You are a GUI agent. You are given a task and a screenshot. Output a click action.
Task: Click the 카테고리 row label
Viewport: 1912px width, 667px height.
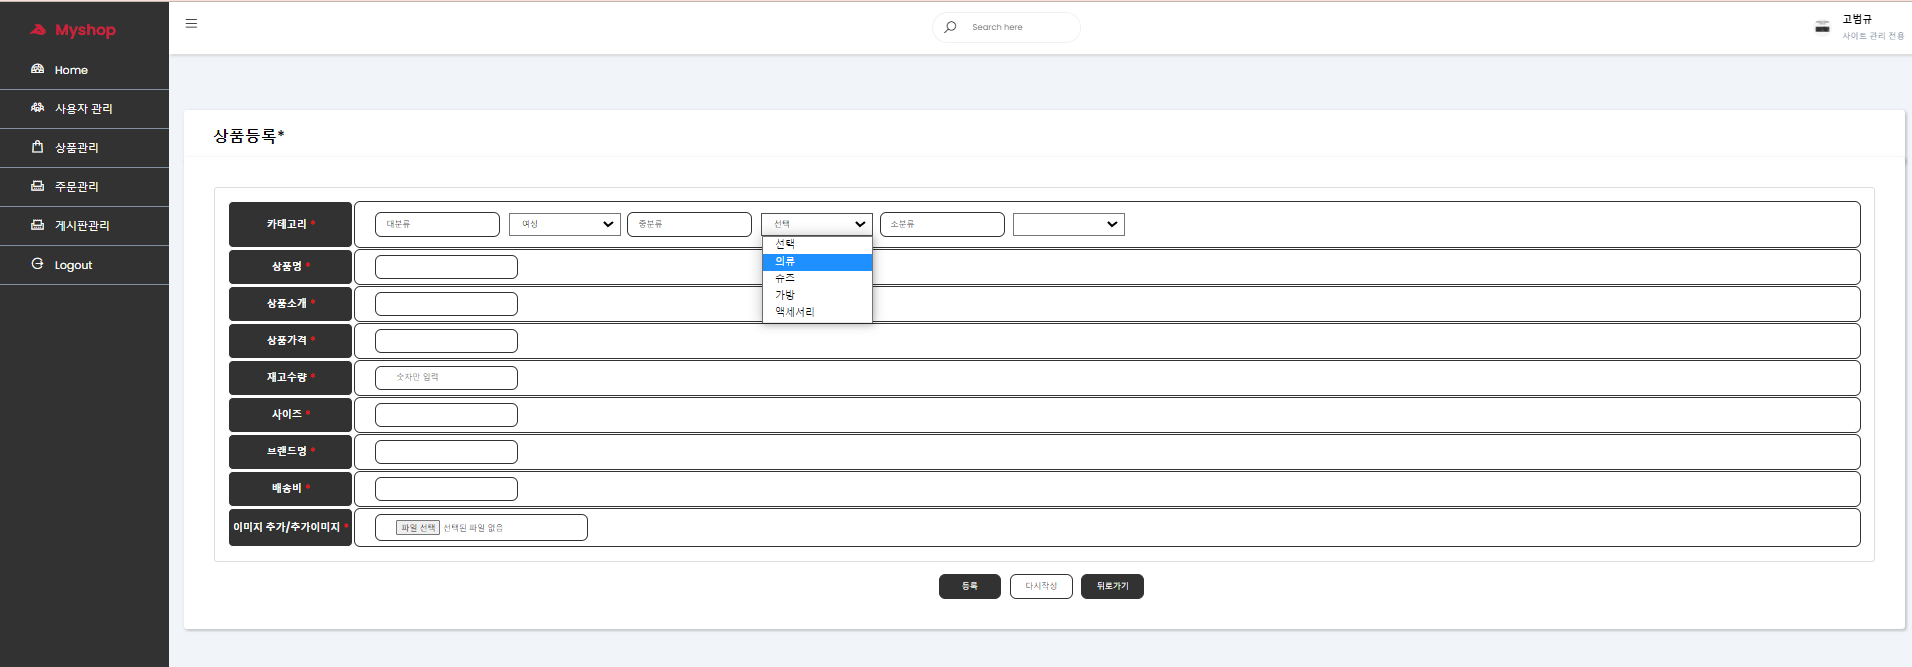290,224
